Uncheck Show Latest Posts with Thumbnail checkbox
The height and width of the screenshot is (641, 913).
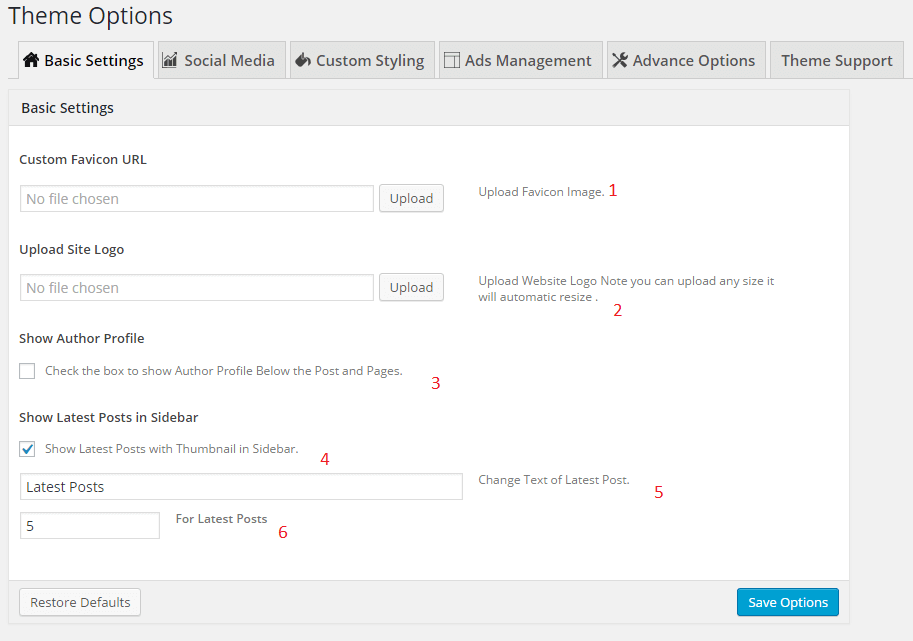pos(27,449)
